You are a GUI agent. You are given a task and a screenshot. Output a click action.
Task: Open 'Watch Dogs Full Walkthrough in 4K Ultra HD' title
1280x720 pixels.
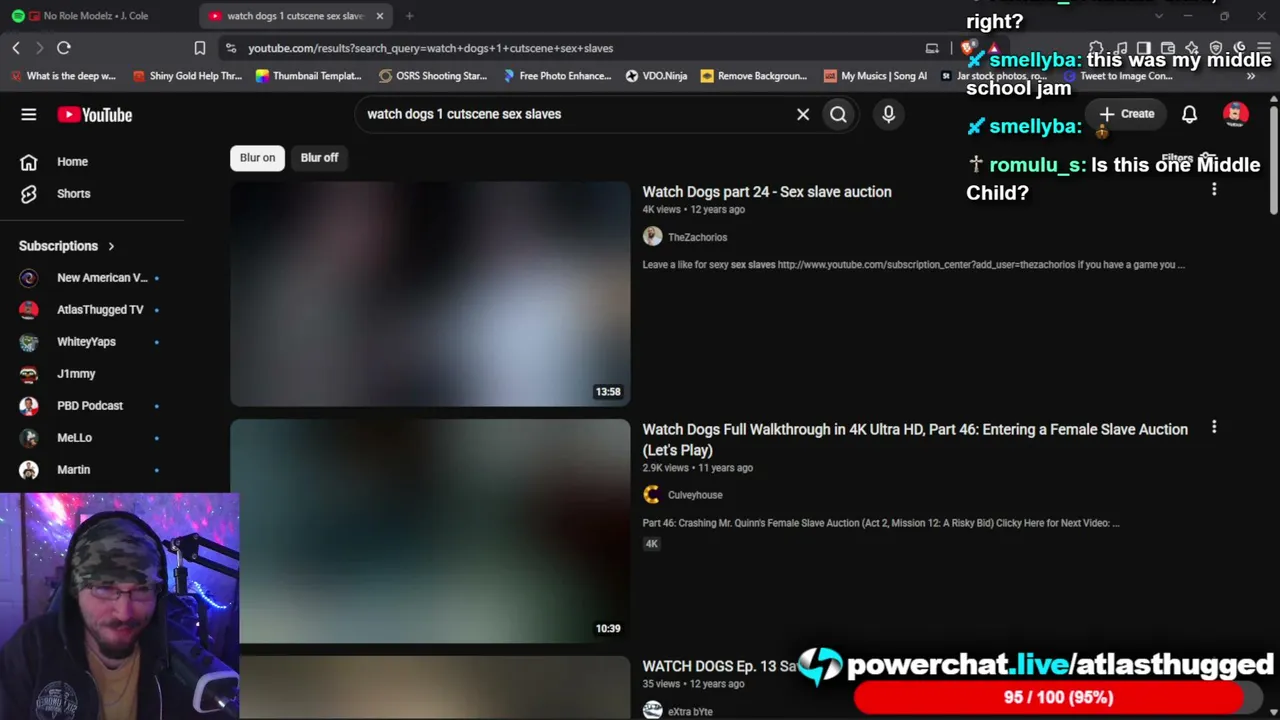click(x=915, y=440)
